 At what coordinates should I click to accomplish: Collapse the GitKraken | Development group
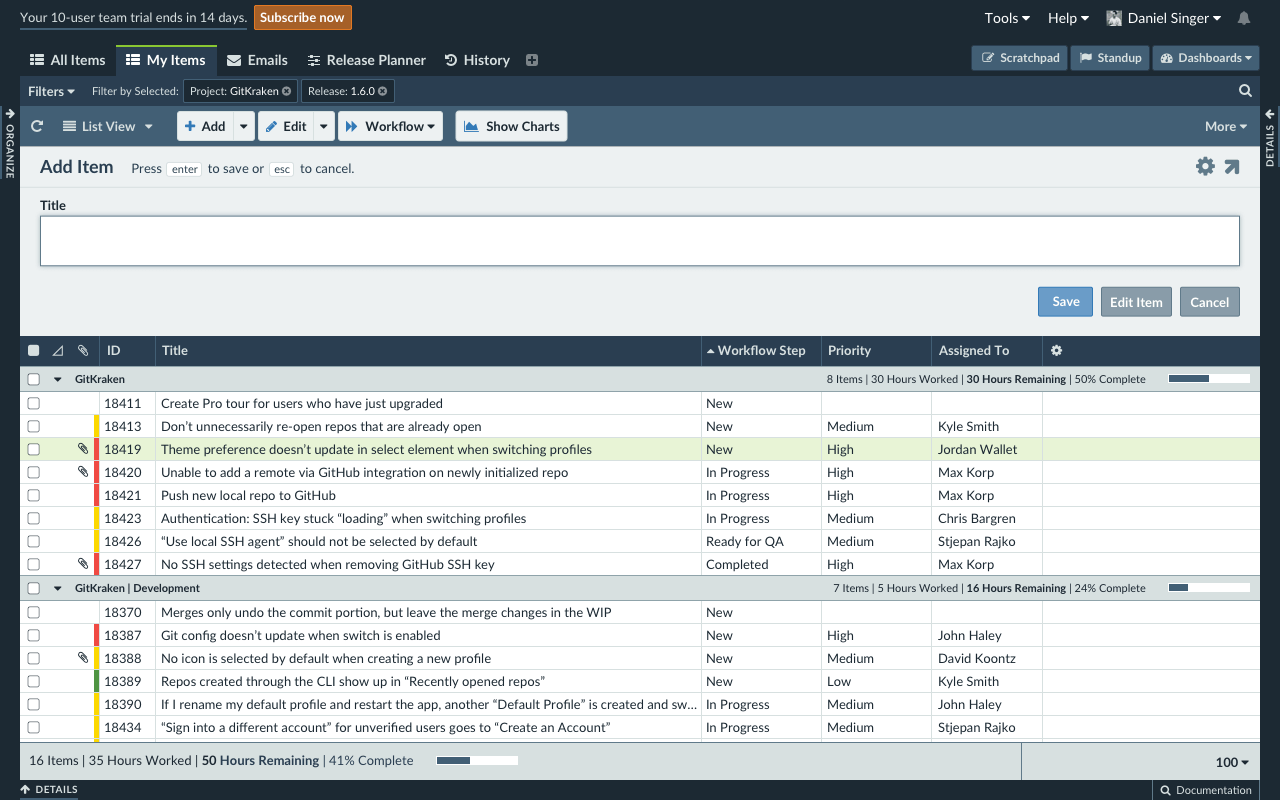[x=58, y=588]
